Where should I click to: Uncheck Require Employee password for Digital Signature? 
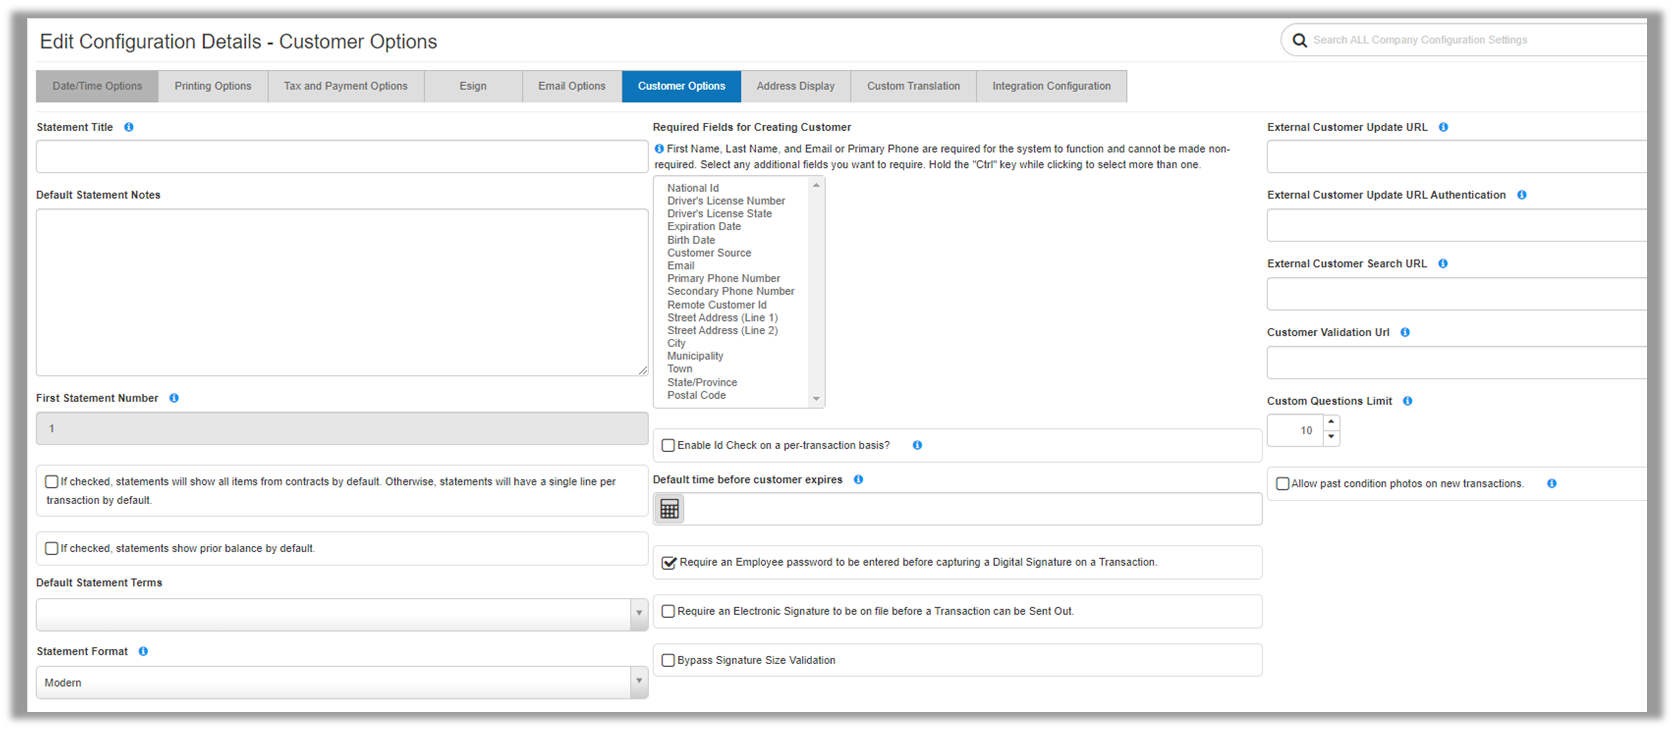click(x=669, y=562)
